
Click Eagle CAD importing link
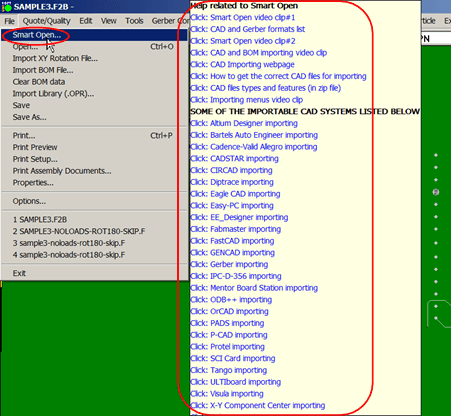(235, 194)
